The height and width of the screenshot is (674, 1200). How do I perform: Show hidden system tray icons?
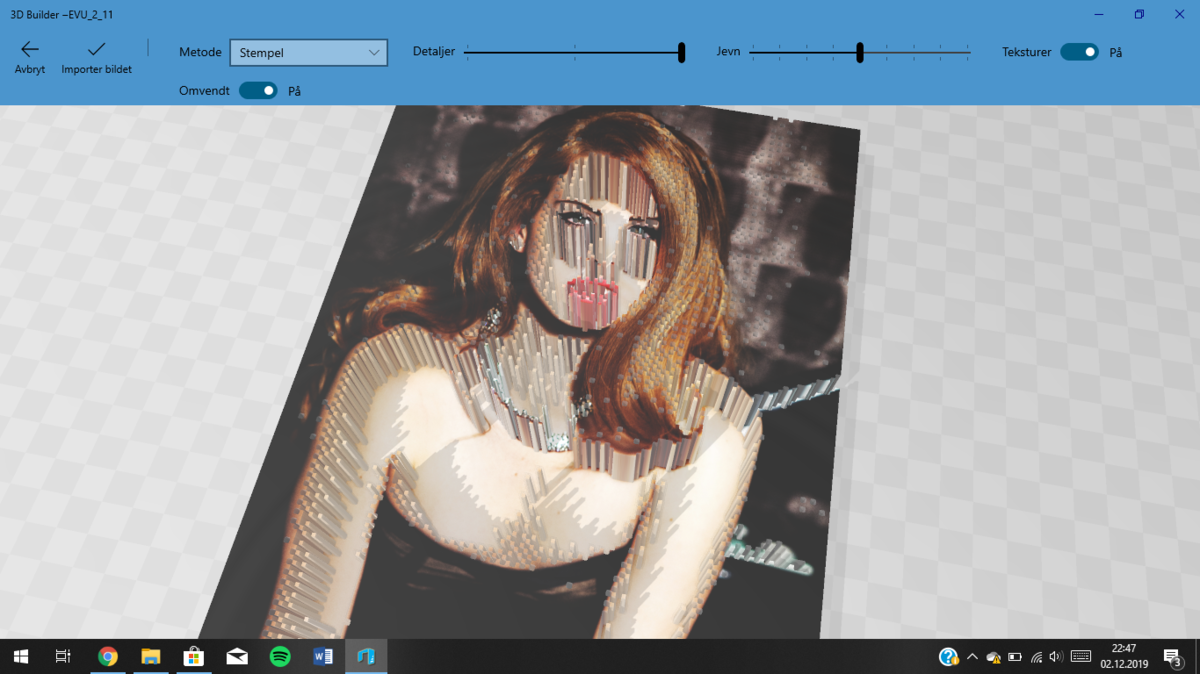972,657
